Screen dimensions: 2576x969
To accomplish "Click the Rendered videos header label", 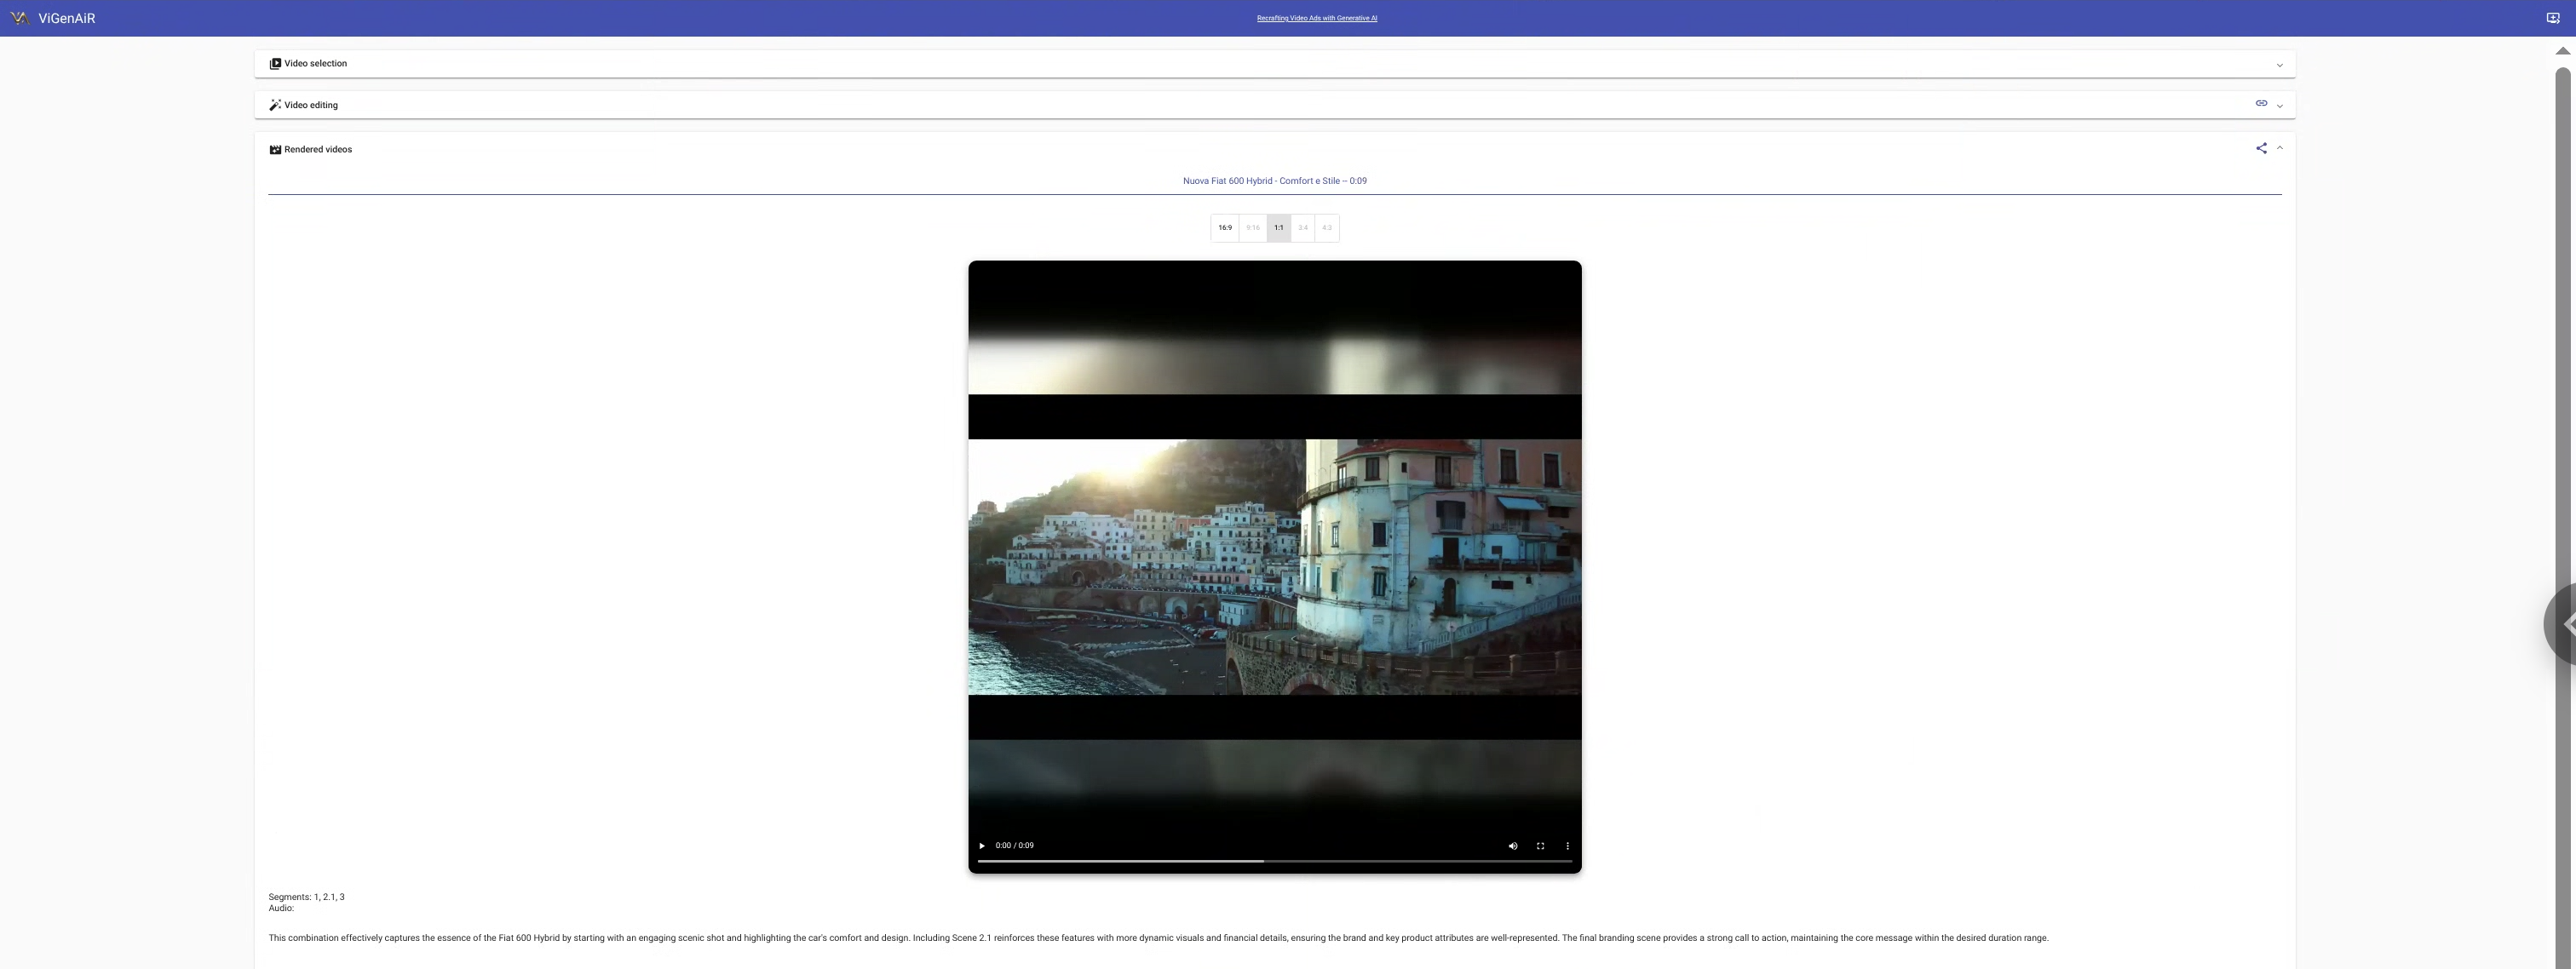I will pyautogui.click(x=318, y=150).
